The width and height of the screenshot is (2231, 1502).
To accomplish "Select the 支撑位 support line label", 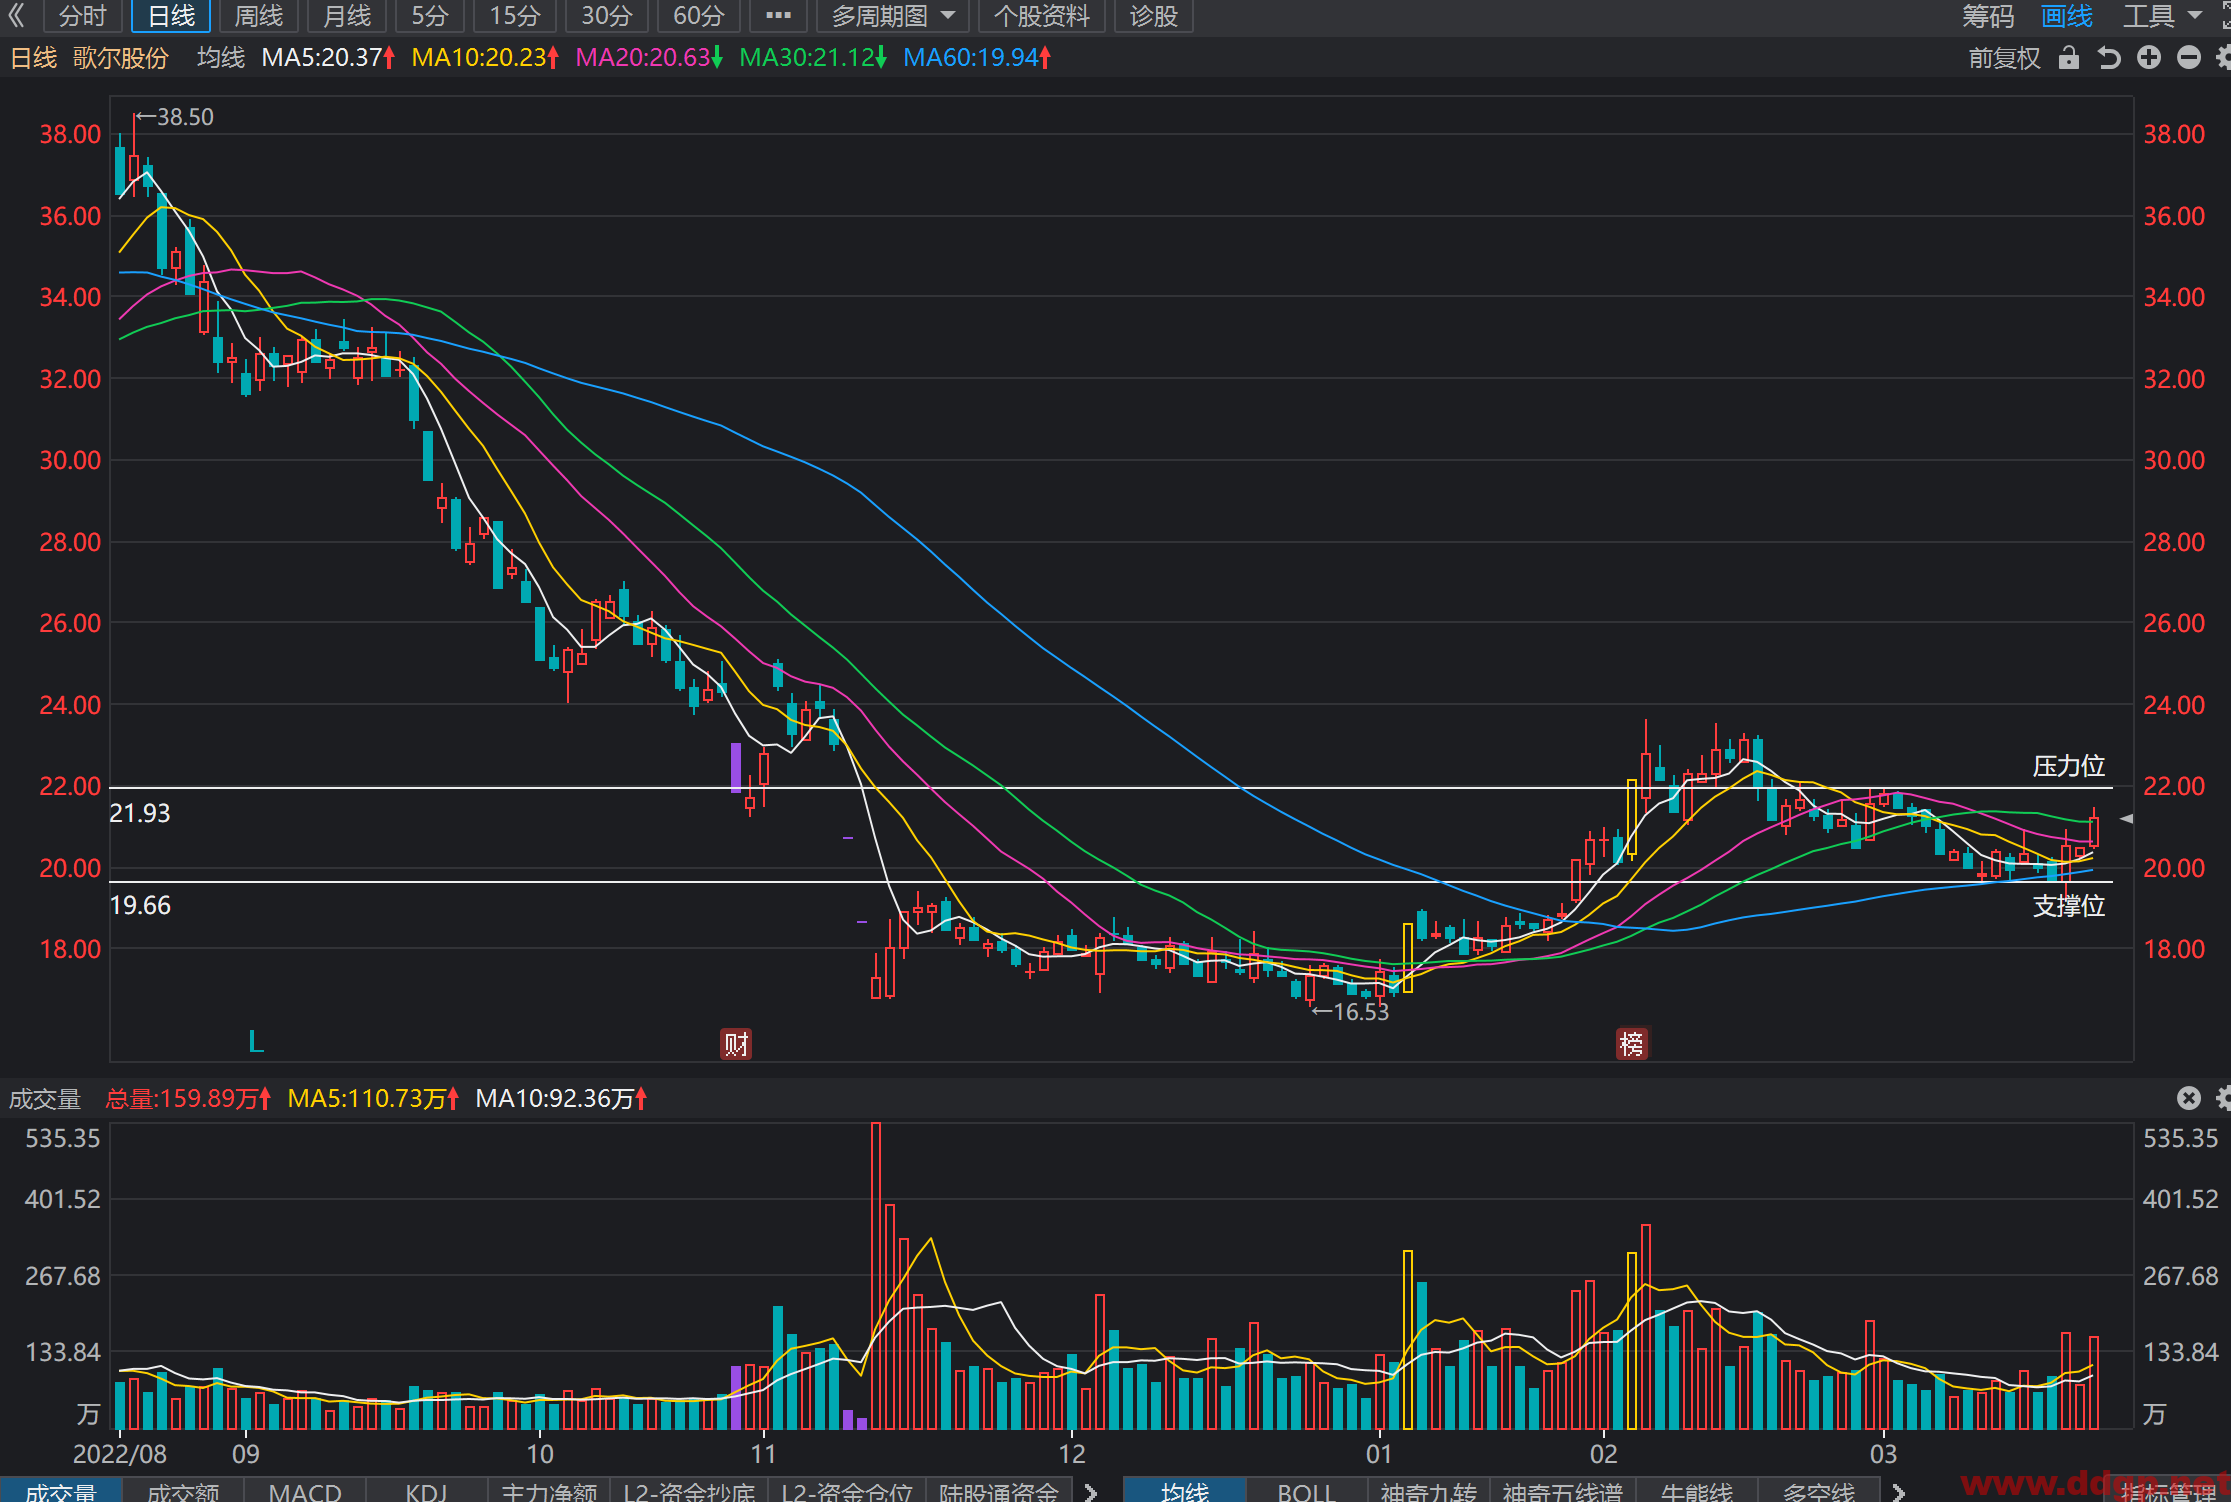I will (2069, 906).
